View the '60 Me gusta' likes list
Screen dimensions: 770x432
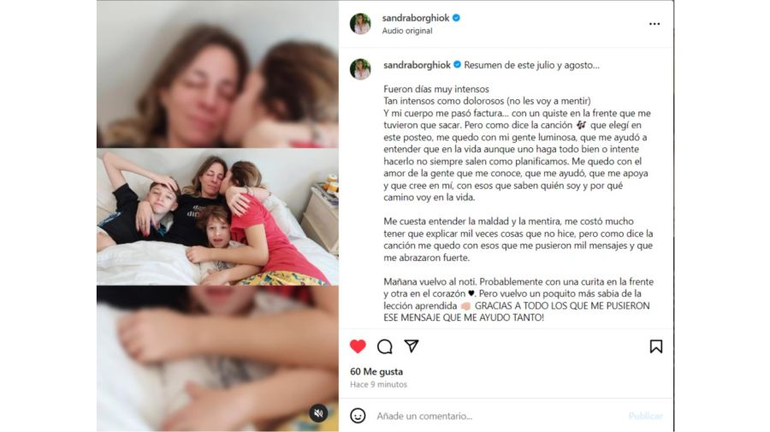click(376, 372)
